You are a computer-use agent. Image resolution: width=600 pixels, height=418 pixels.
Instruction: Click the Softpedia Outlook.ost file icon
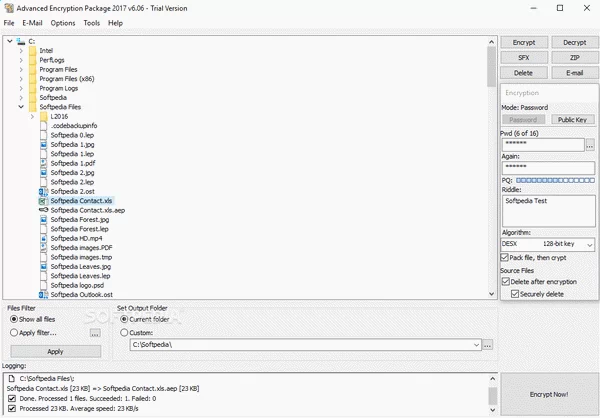click(44, 296)
